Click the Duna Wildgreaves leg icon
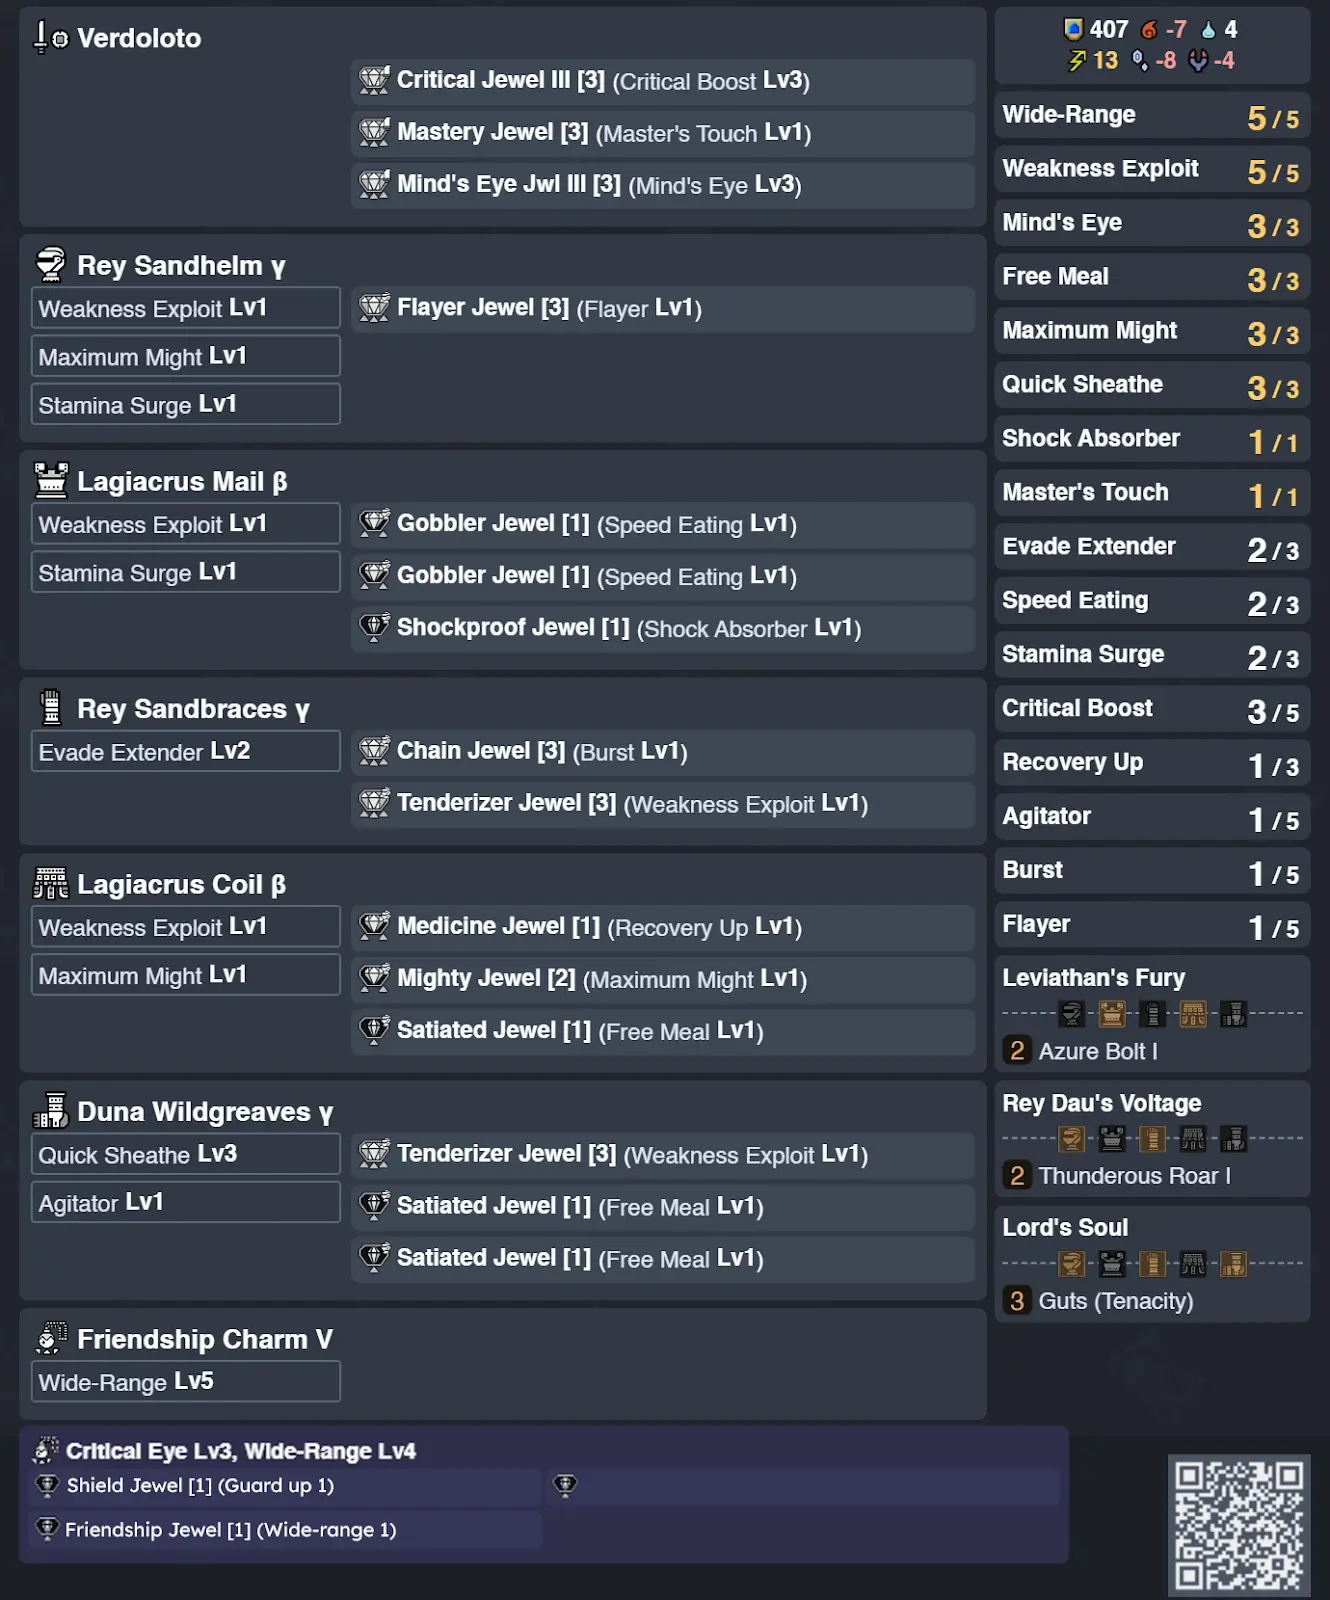 coord(51,1111)
